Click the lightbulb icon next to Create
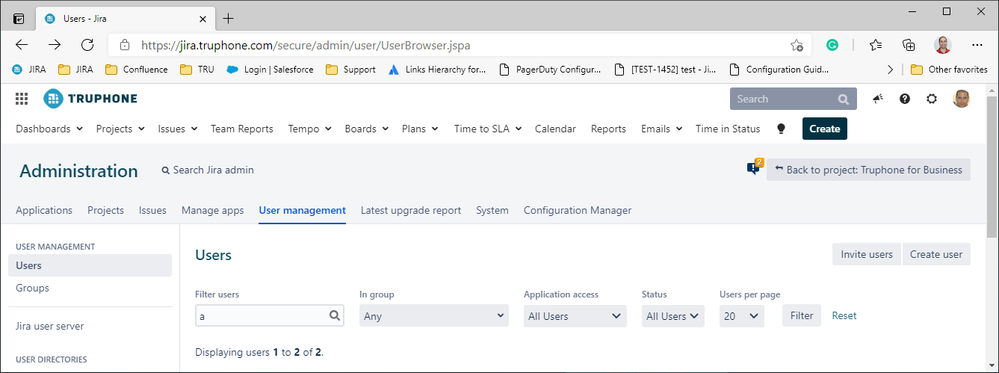 [x=781, y=129]
